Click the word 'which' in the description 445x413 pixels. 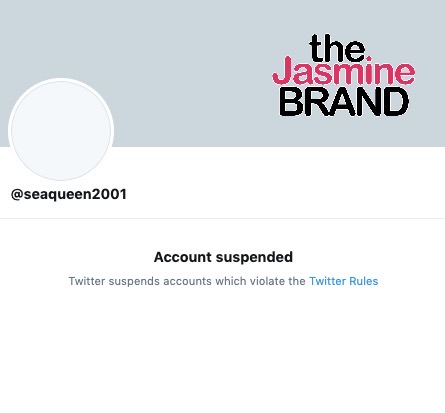pyautogui.click(x=231, y=281)
